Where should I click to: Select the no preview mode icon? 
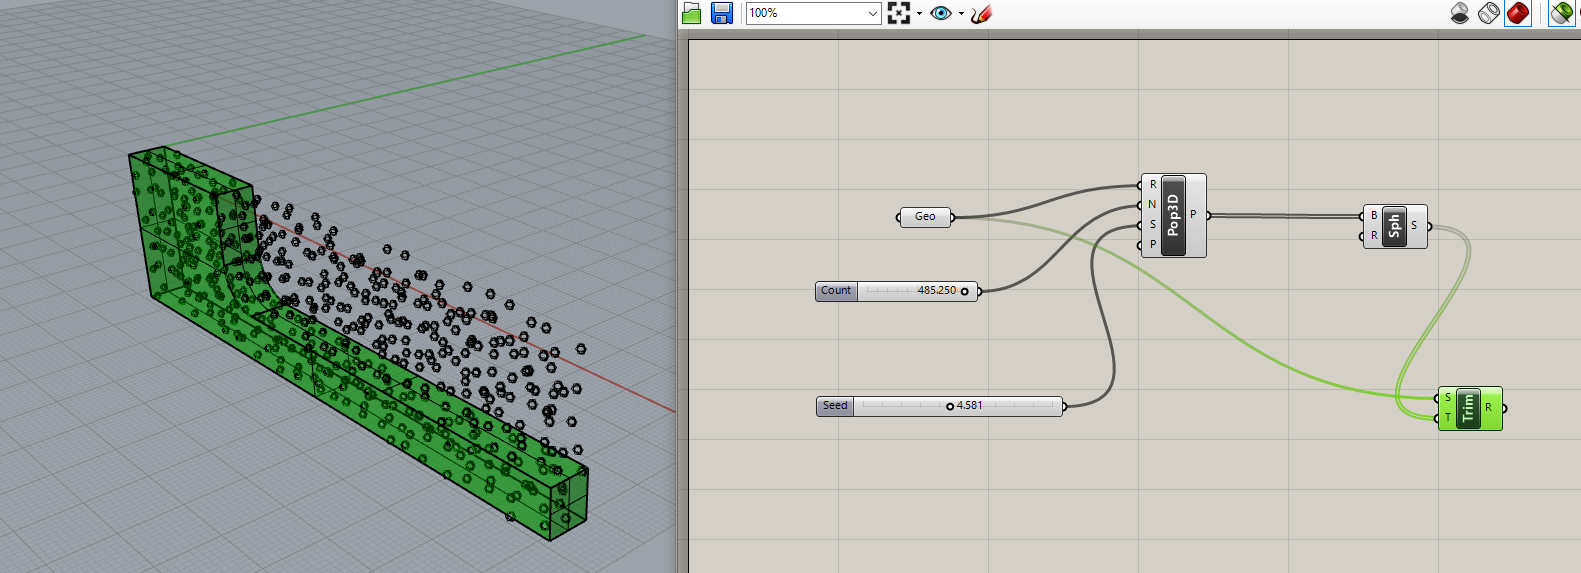pos(1460,13)
